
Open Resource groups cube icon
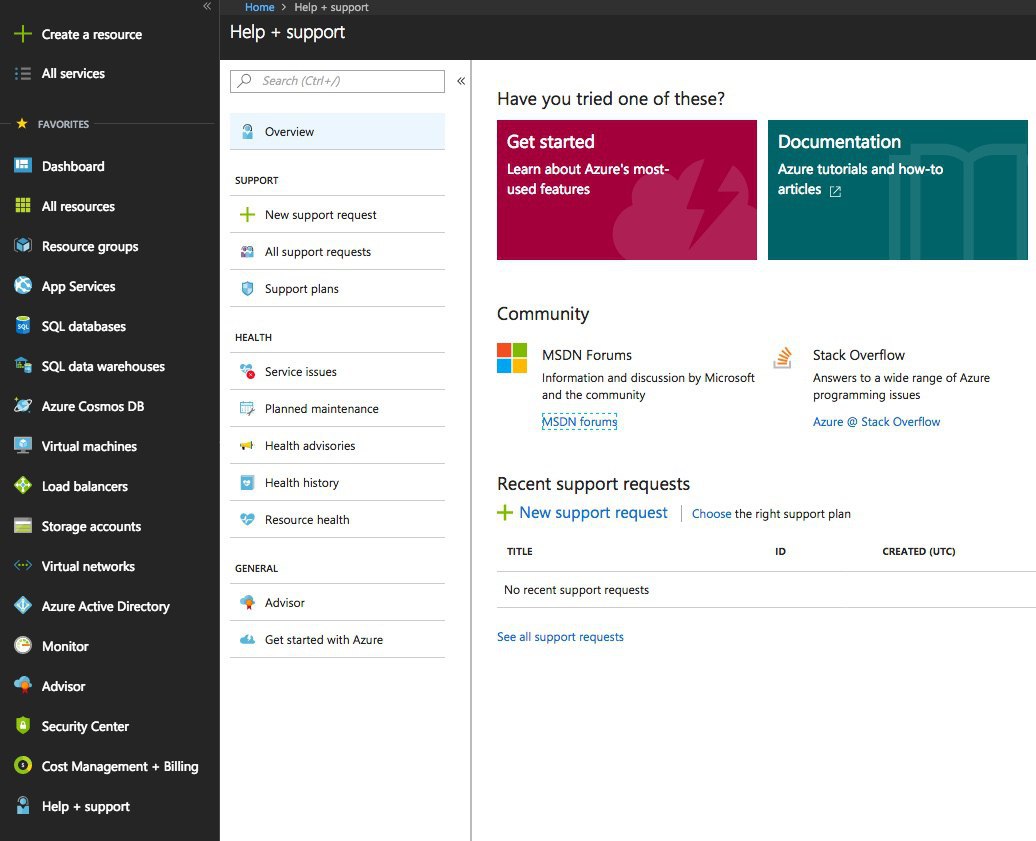pos(22,246)
